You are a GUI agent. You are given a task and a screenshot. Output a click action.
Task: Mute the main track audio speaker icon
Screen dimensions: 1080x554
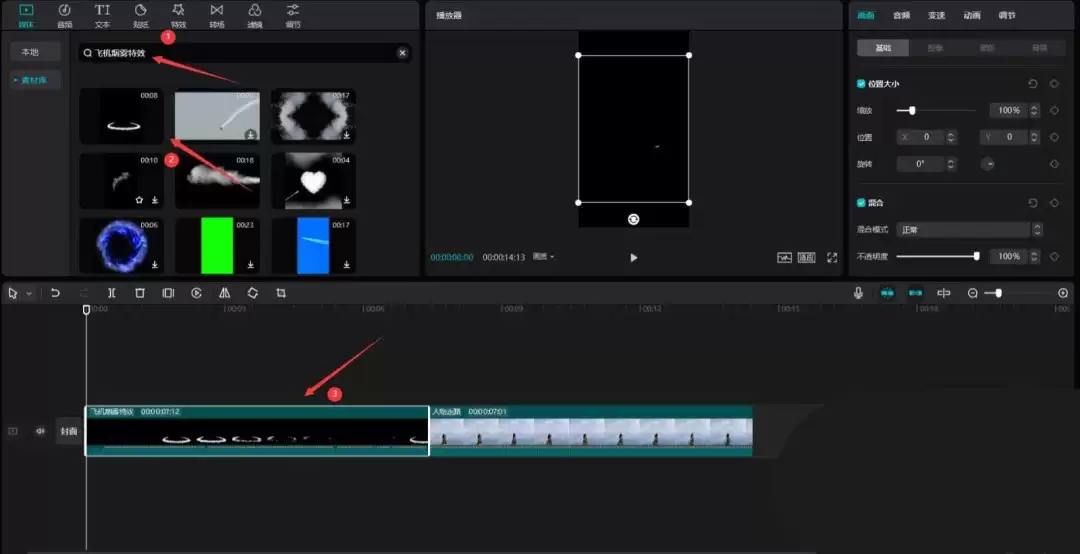click(x=41, y=431)
